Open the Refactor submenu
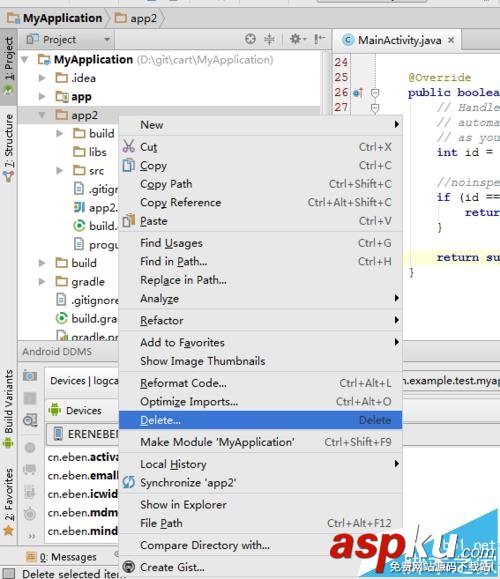This screenshot has width=500, height=579. [x=260, y=320]
